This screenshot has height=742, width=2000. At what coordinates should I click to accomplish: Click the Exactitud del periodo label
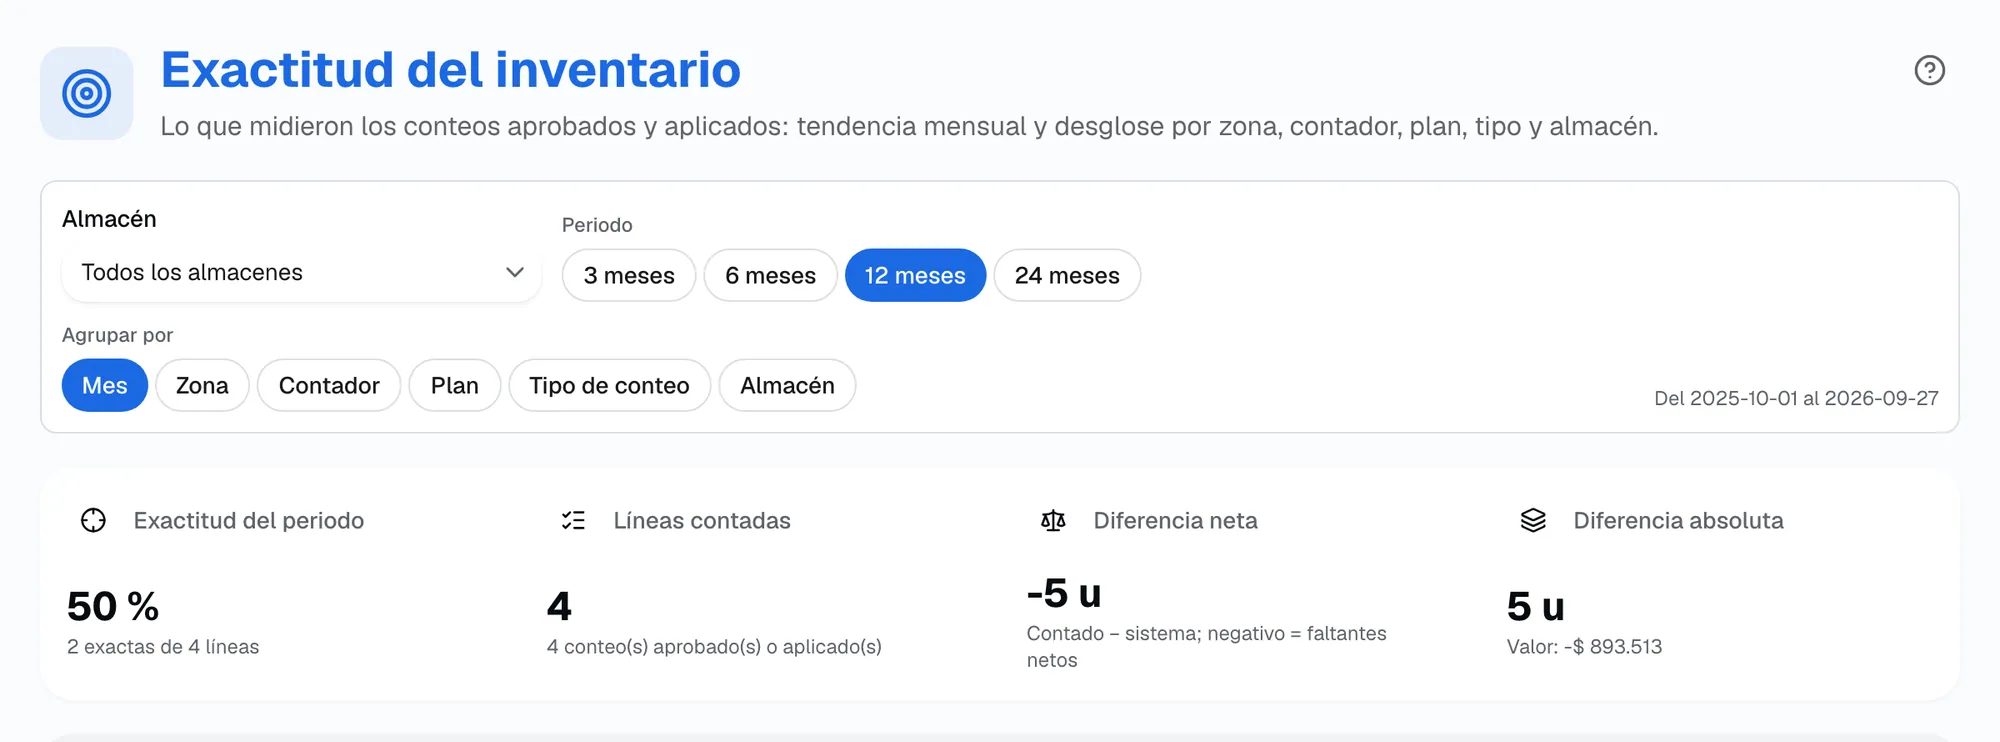(x=249, y=520)
